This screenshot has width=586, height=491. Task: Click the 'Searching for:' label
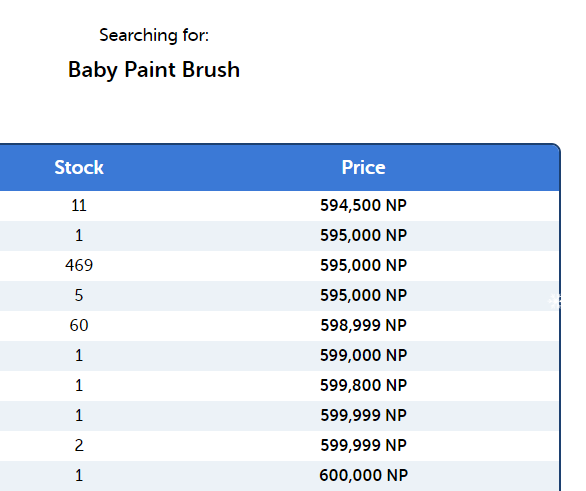(x=154, y=35)
